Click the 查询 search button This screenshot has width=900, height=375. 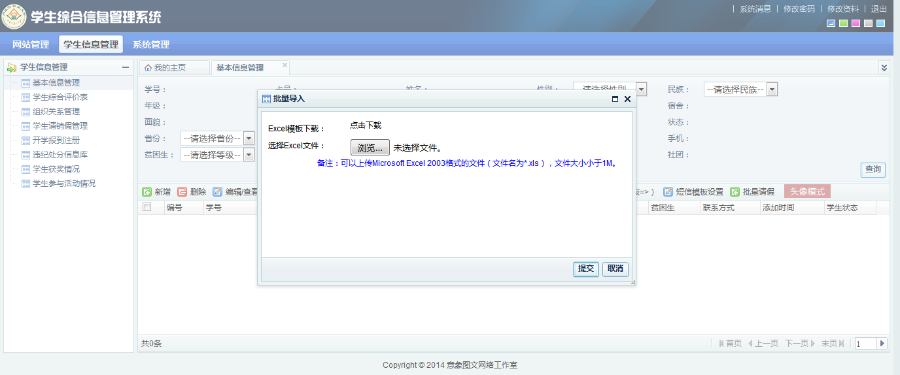coord(873,169)
